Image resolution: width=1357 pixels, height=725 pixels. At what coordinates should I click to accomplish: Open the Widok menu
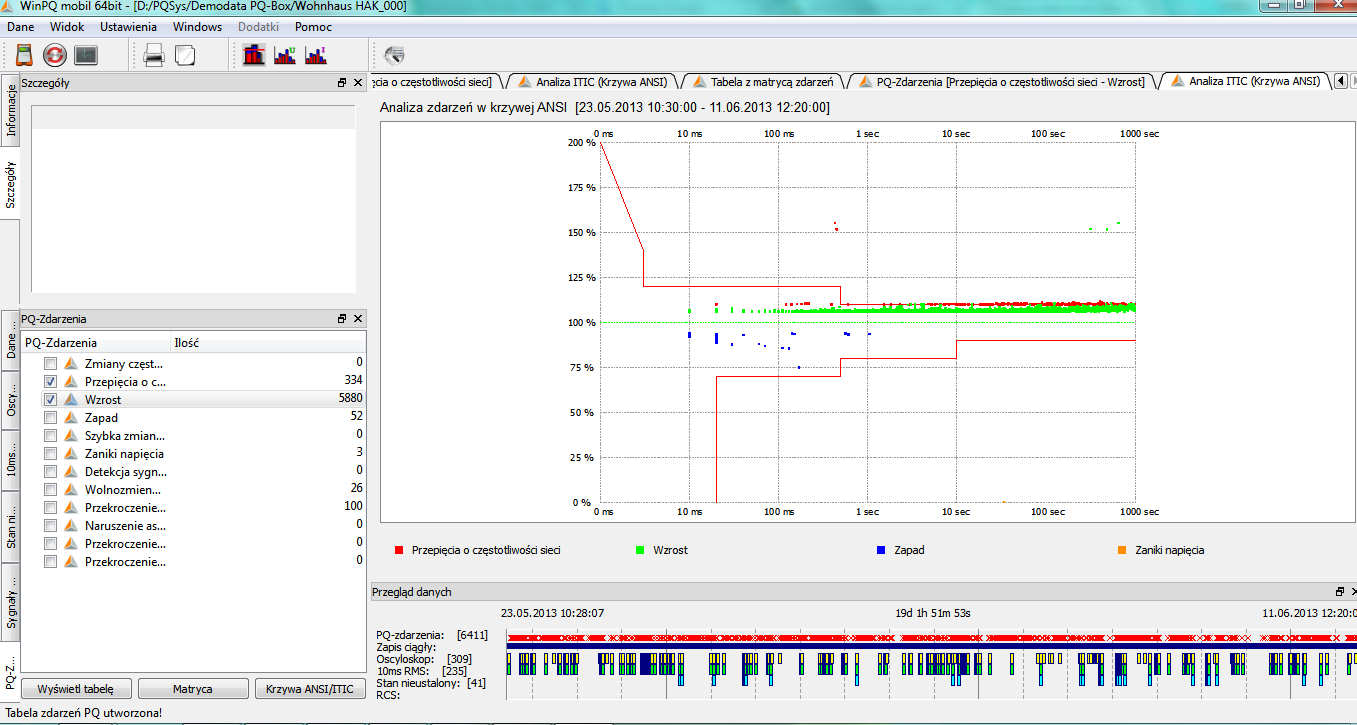tap(67, 27)
